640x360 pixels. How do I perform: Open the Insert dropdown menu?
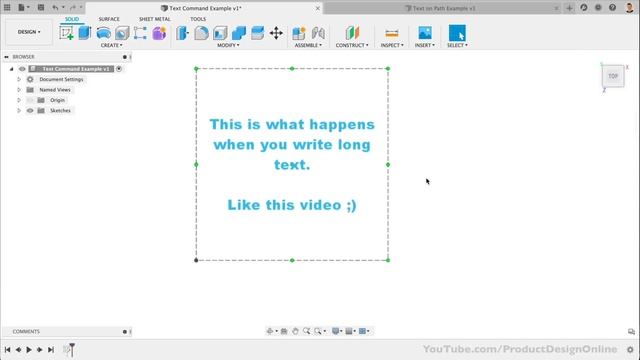click(424, 45)
